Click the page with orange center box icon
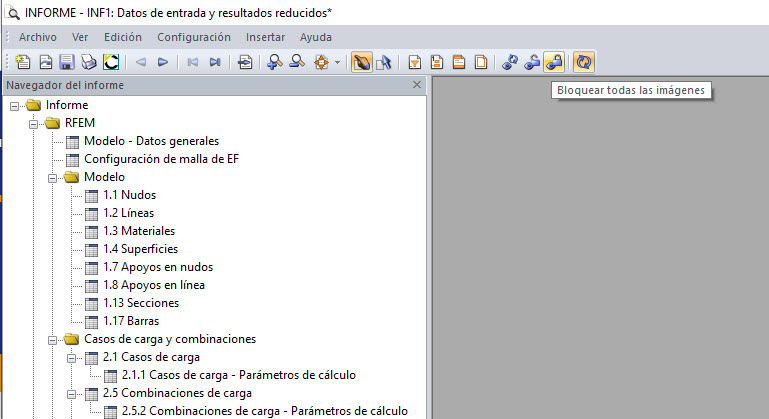 tap(436, 62)
